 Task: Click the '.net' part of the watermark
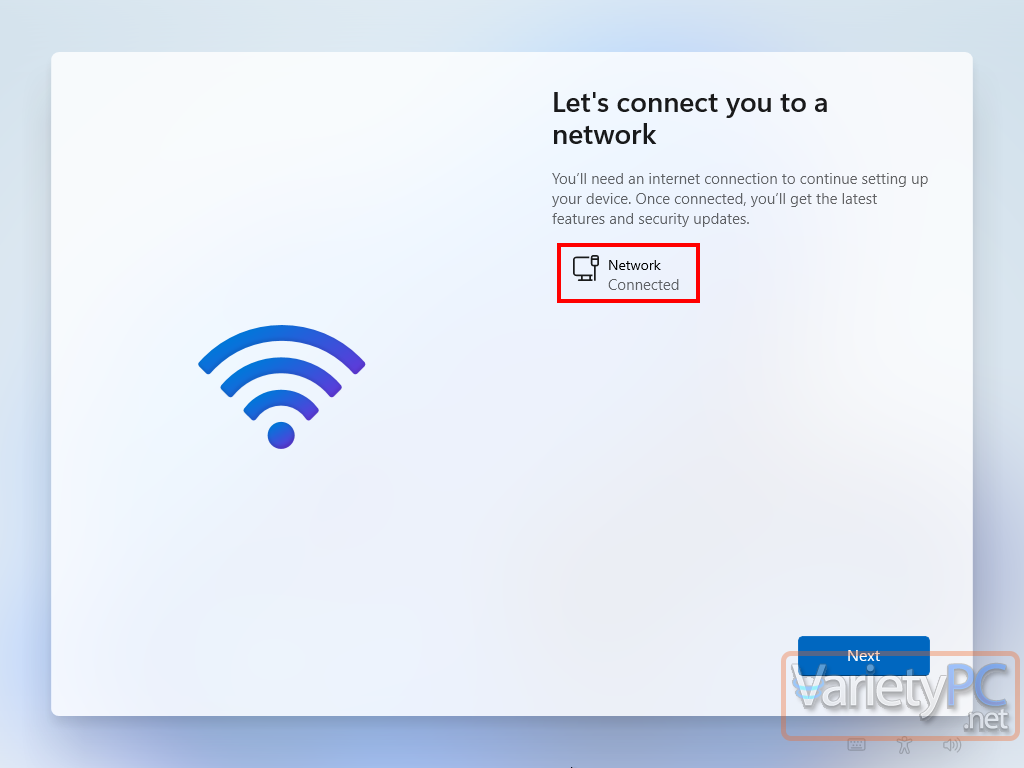pos(986,719)
